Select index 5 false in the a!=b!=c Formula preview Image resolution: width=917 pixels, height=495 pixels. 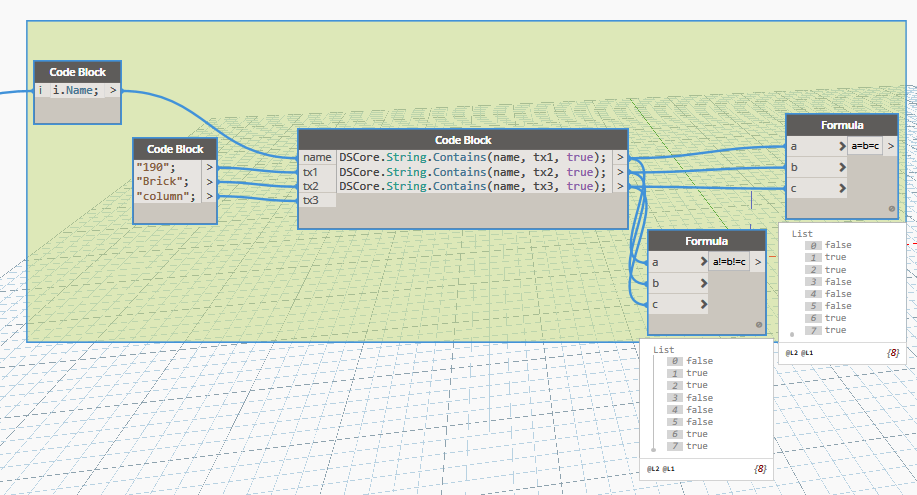click(x=690, y=422)
